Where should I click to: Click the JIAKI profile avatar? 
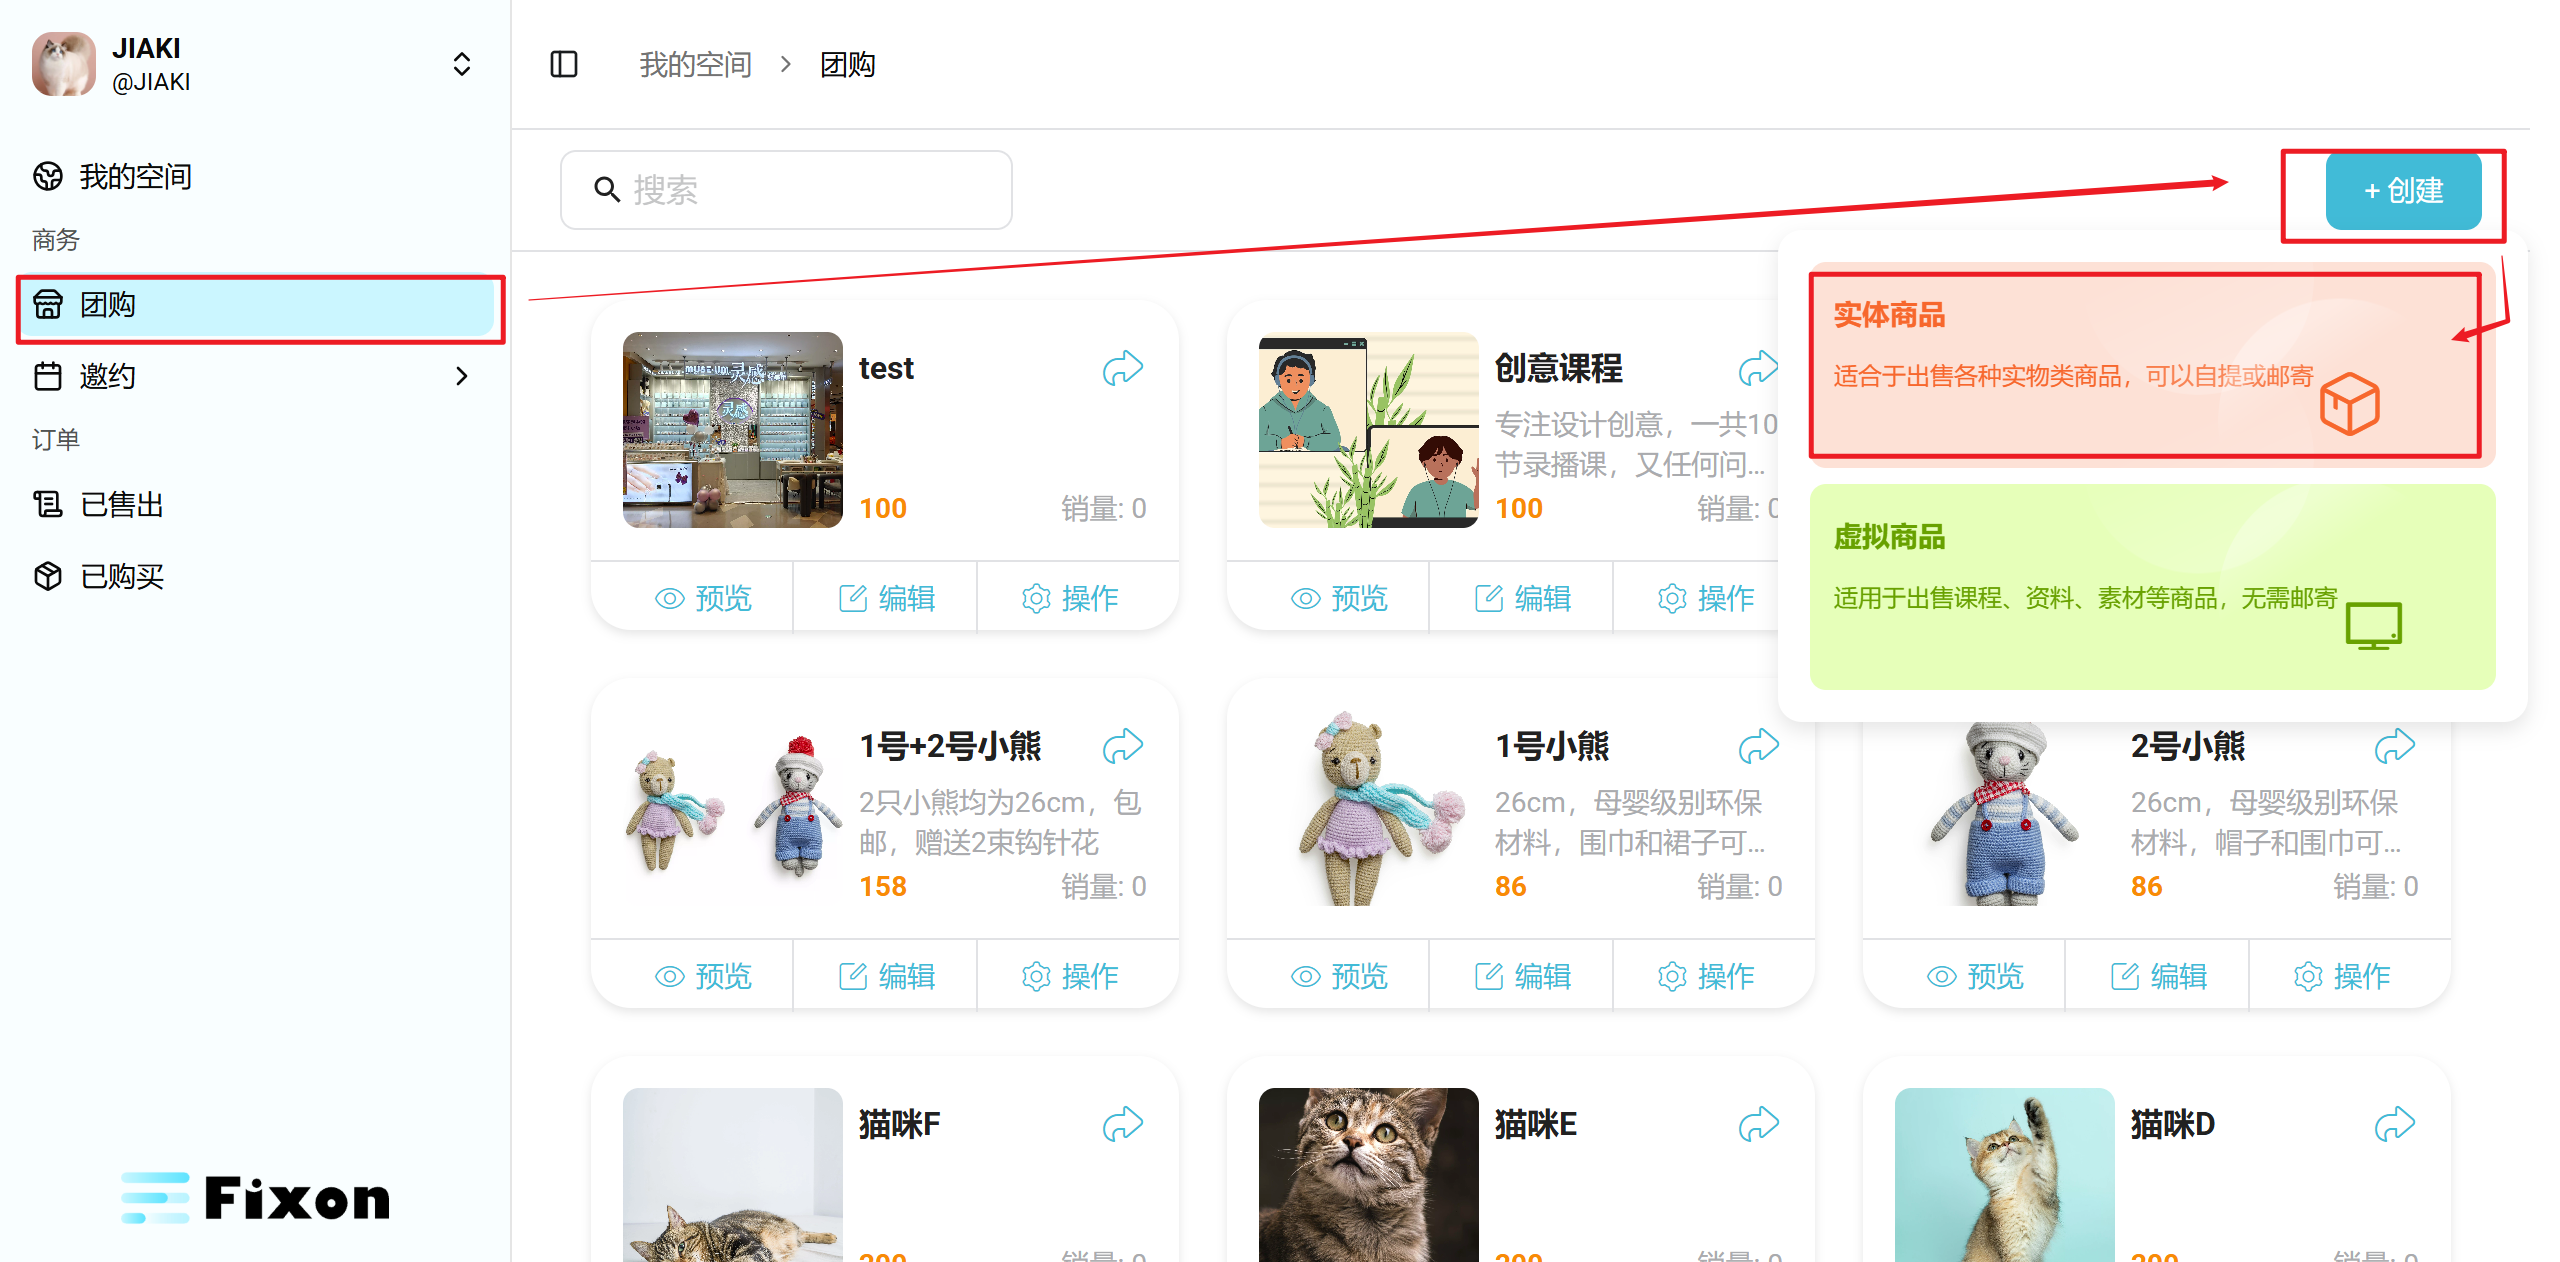click(64, 64)
